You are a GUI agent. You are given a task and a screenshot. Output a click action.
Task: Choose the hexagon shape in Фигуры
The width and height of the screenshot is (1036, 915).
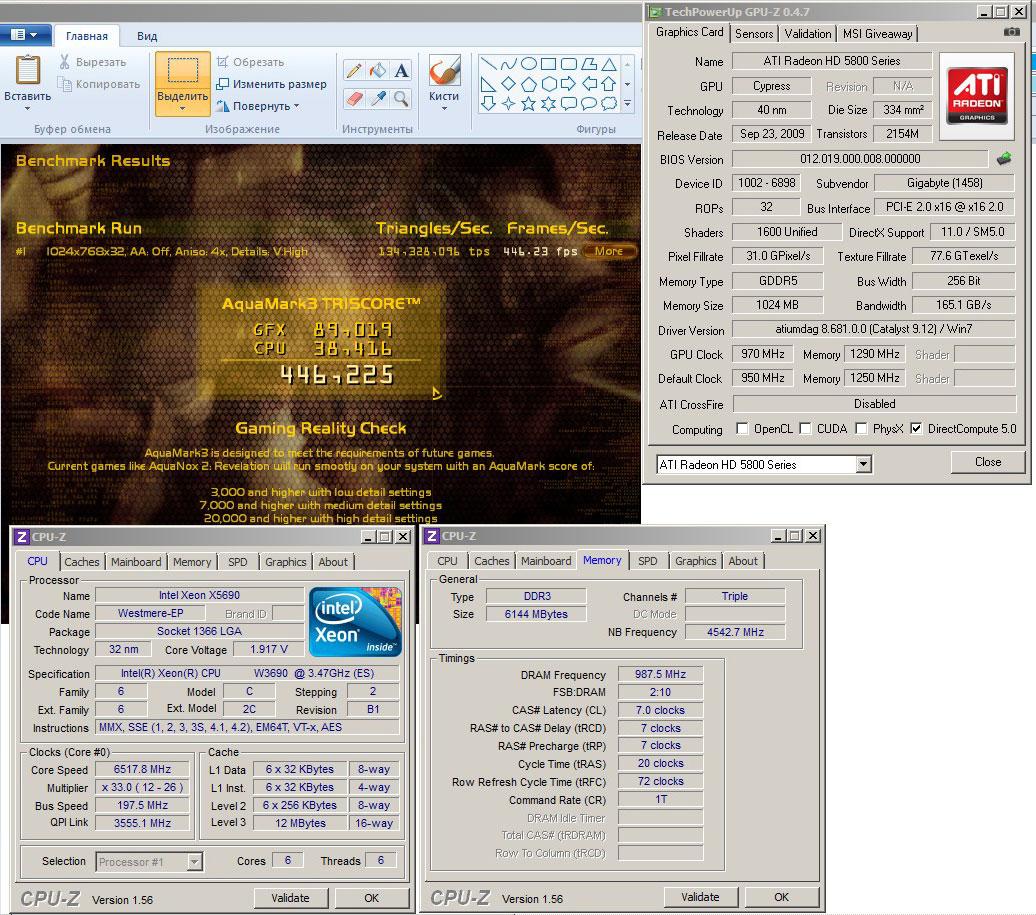pyautogui.click(x=549, y=84)
